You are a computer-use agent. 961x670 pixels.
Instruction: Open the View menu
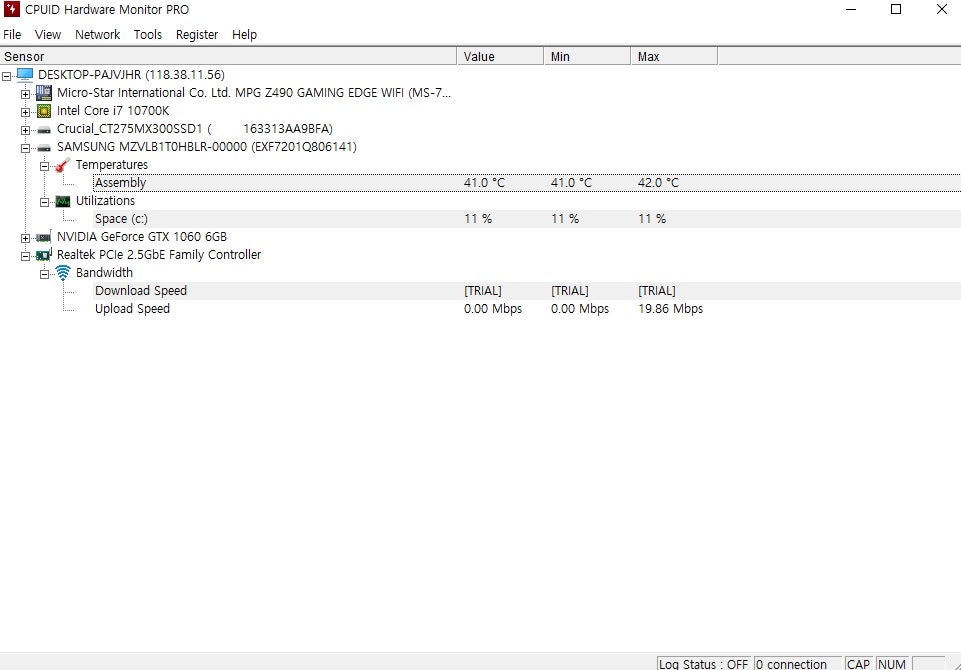click(48, 34)
